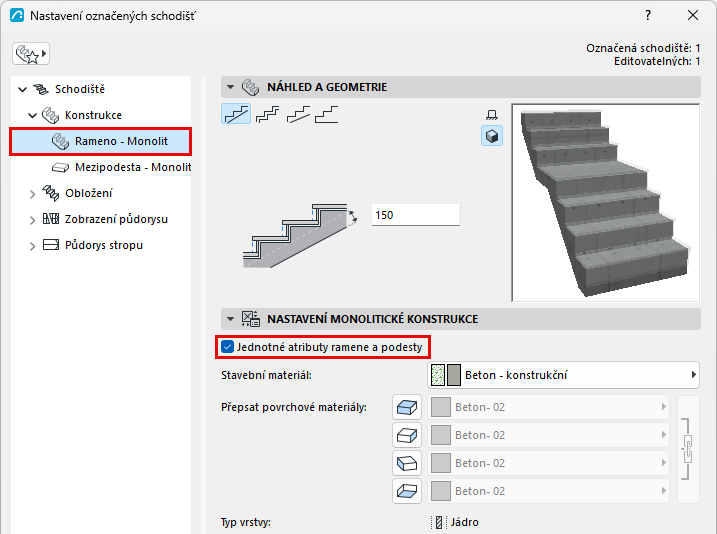Open the favorites star button
The width and height of the screenshot is (717, 534).
31,54
